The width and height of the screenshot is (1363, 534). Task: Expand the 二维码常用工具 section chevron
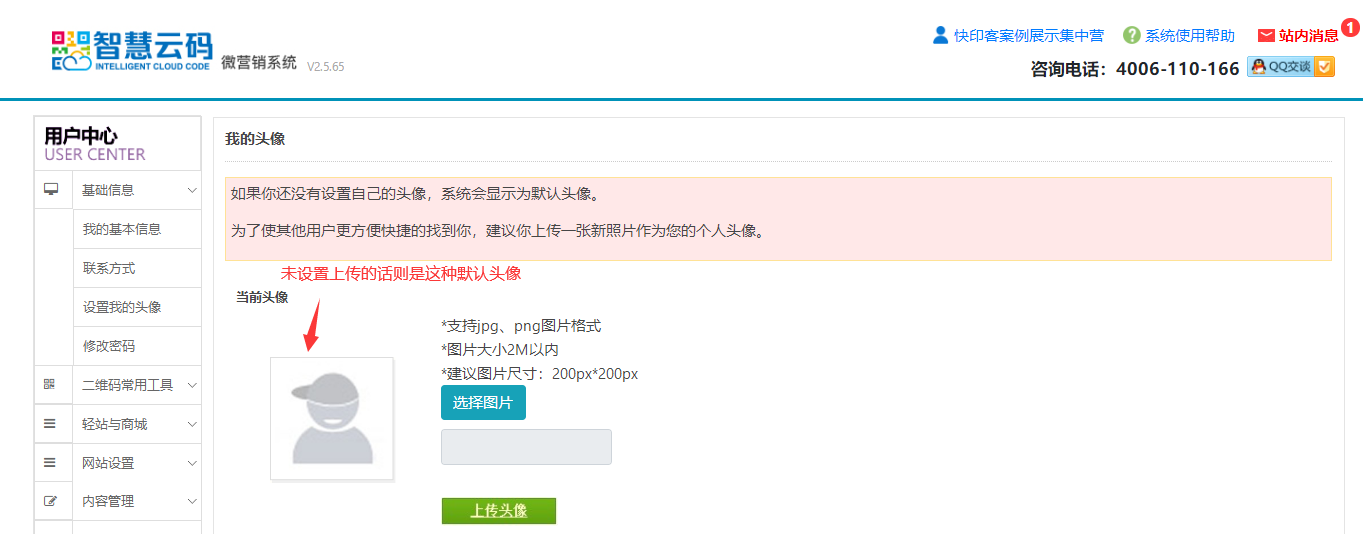tap(192, 385)
